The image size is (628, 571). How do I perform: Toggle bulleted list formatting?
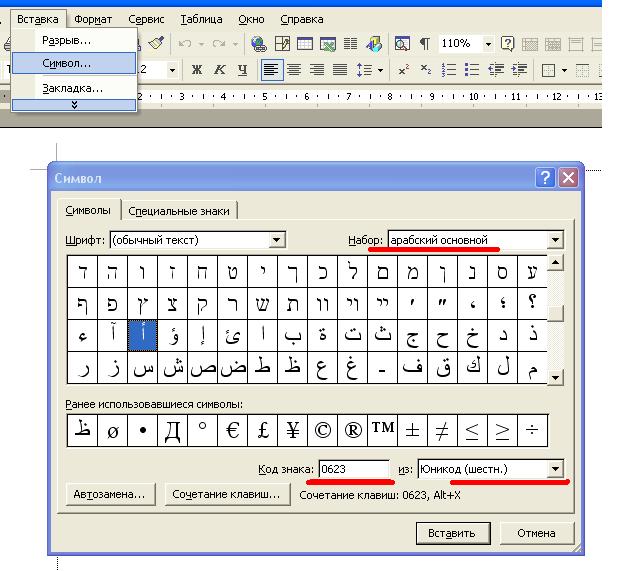[472, 70]
